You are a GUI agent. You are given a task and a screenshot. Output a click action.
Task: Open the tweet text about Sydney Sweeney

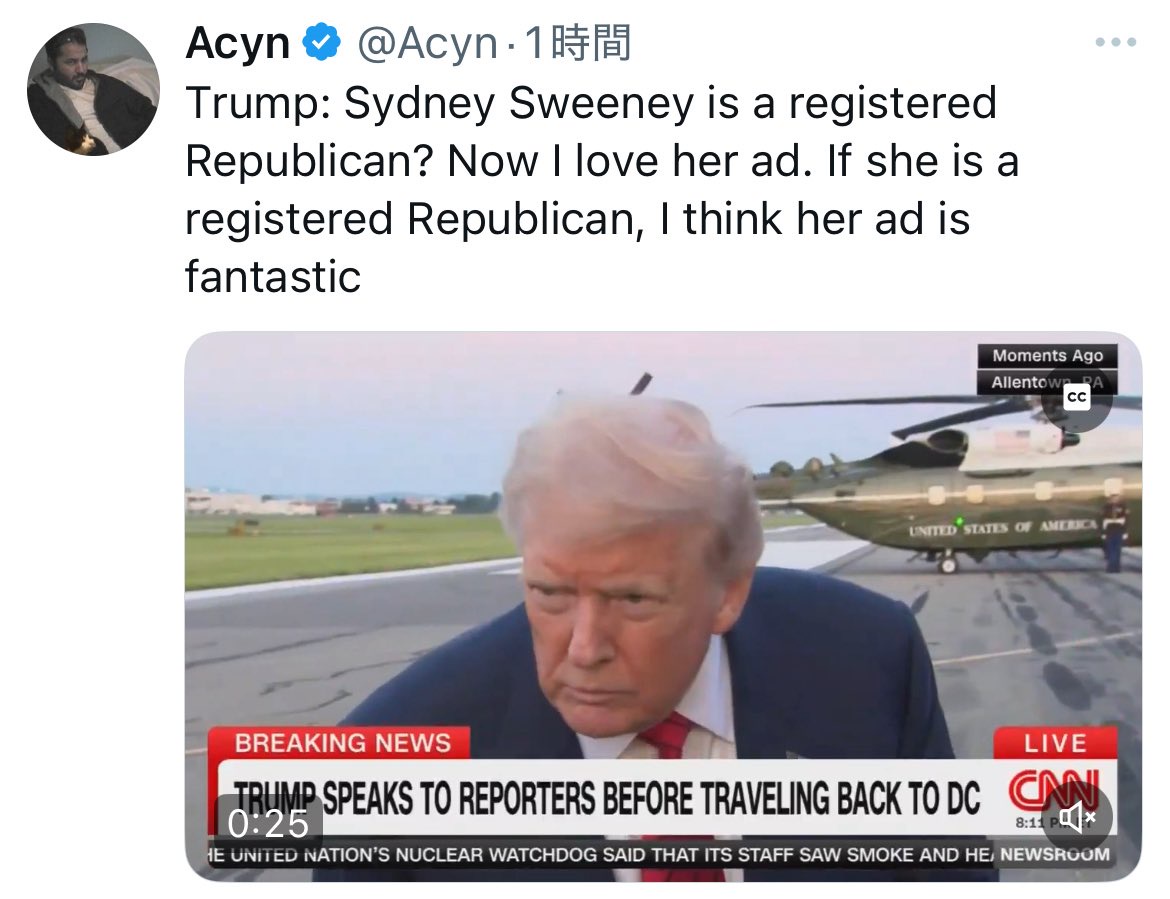[x=601, y=189]
